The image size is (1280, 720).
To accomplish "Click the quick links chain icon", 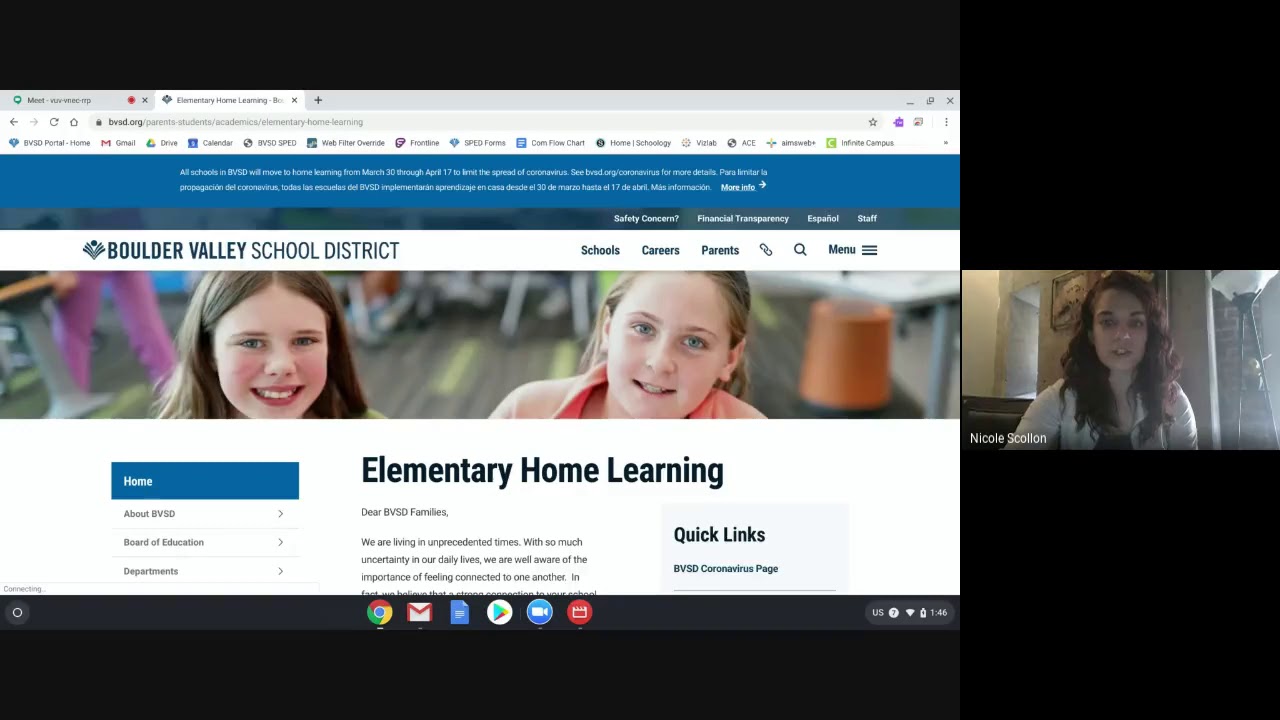I will [766, 250].
